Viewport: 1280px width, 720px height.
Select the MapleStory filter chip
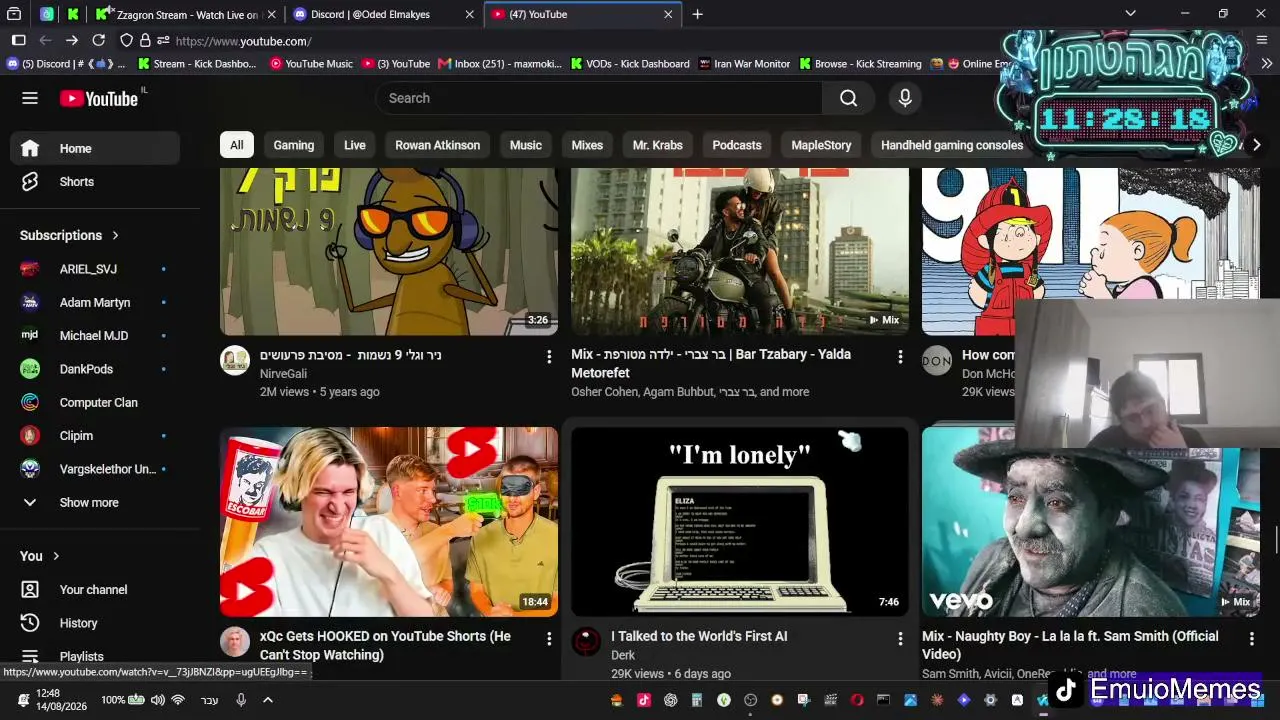821,145
